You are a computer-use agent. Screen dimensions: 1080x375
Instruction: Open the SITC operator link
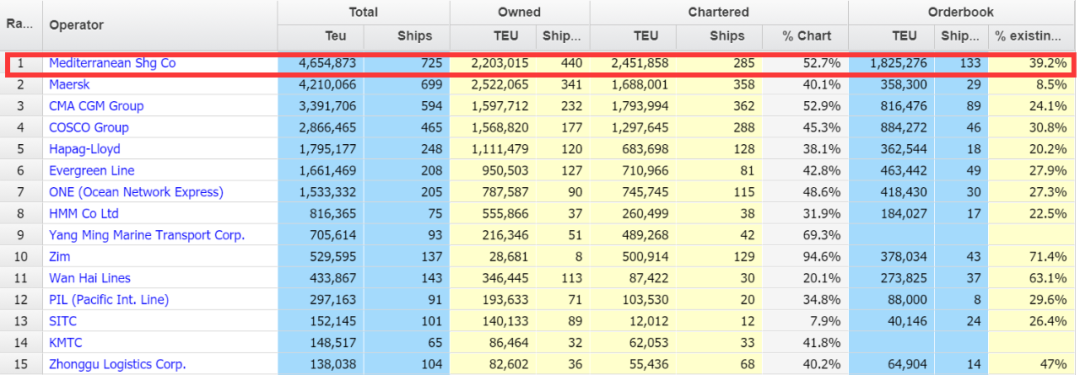click(x=62, y=321)
